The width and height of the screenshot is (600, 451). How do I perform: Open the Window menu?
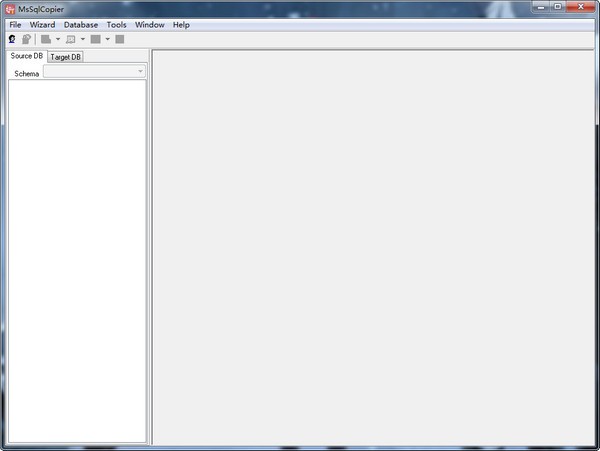click(150, 24)
